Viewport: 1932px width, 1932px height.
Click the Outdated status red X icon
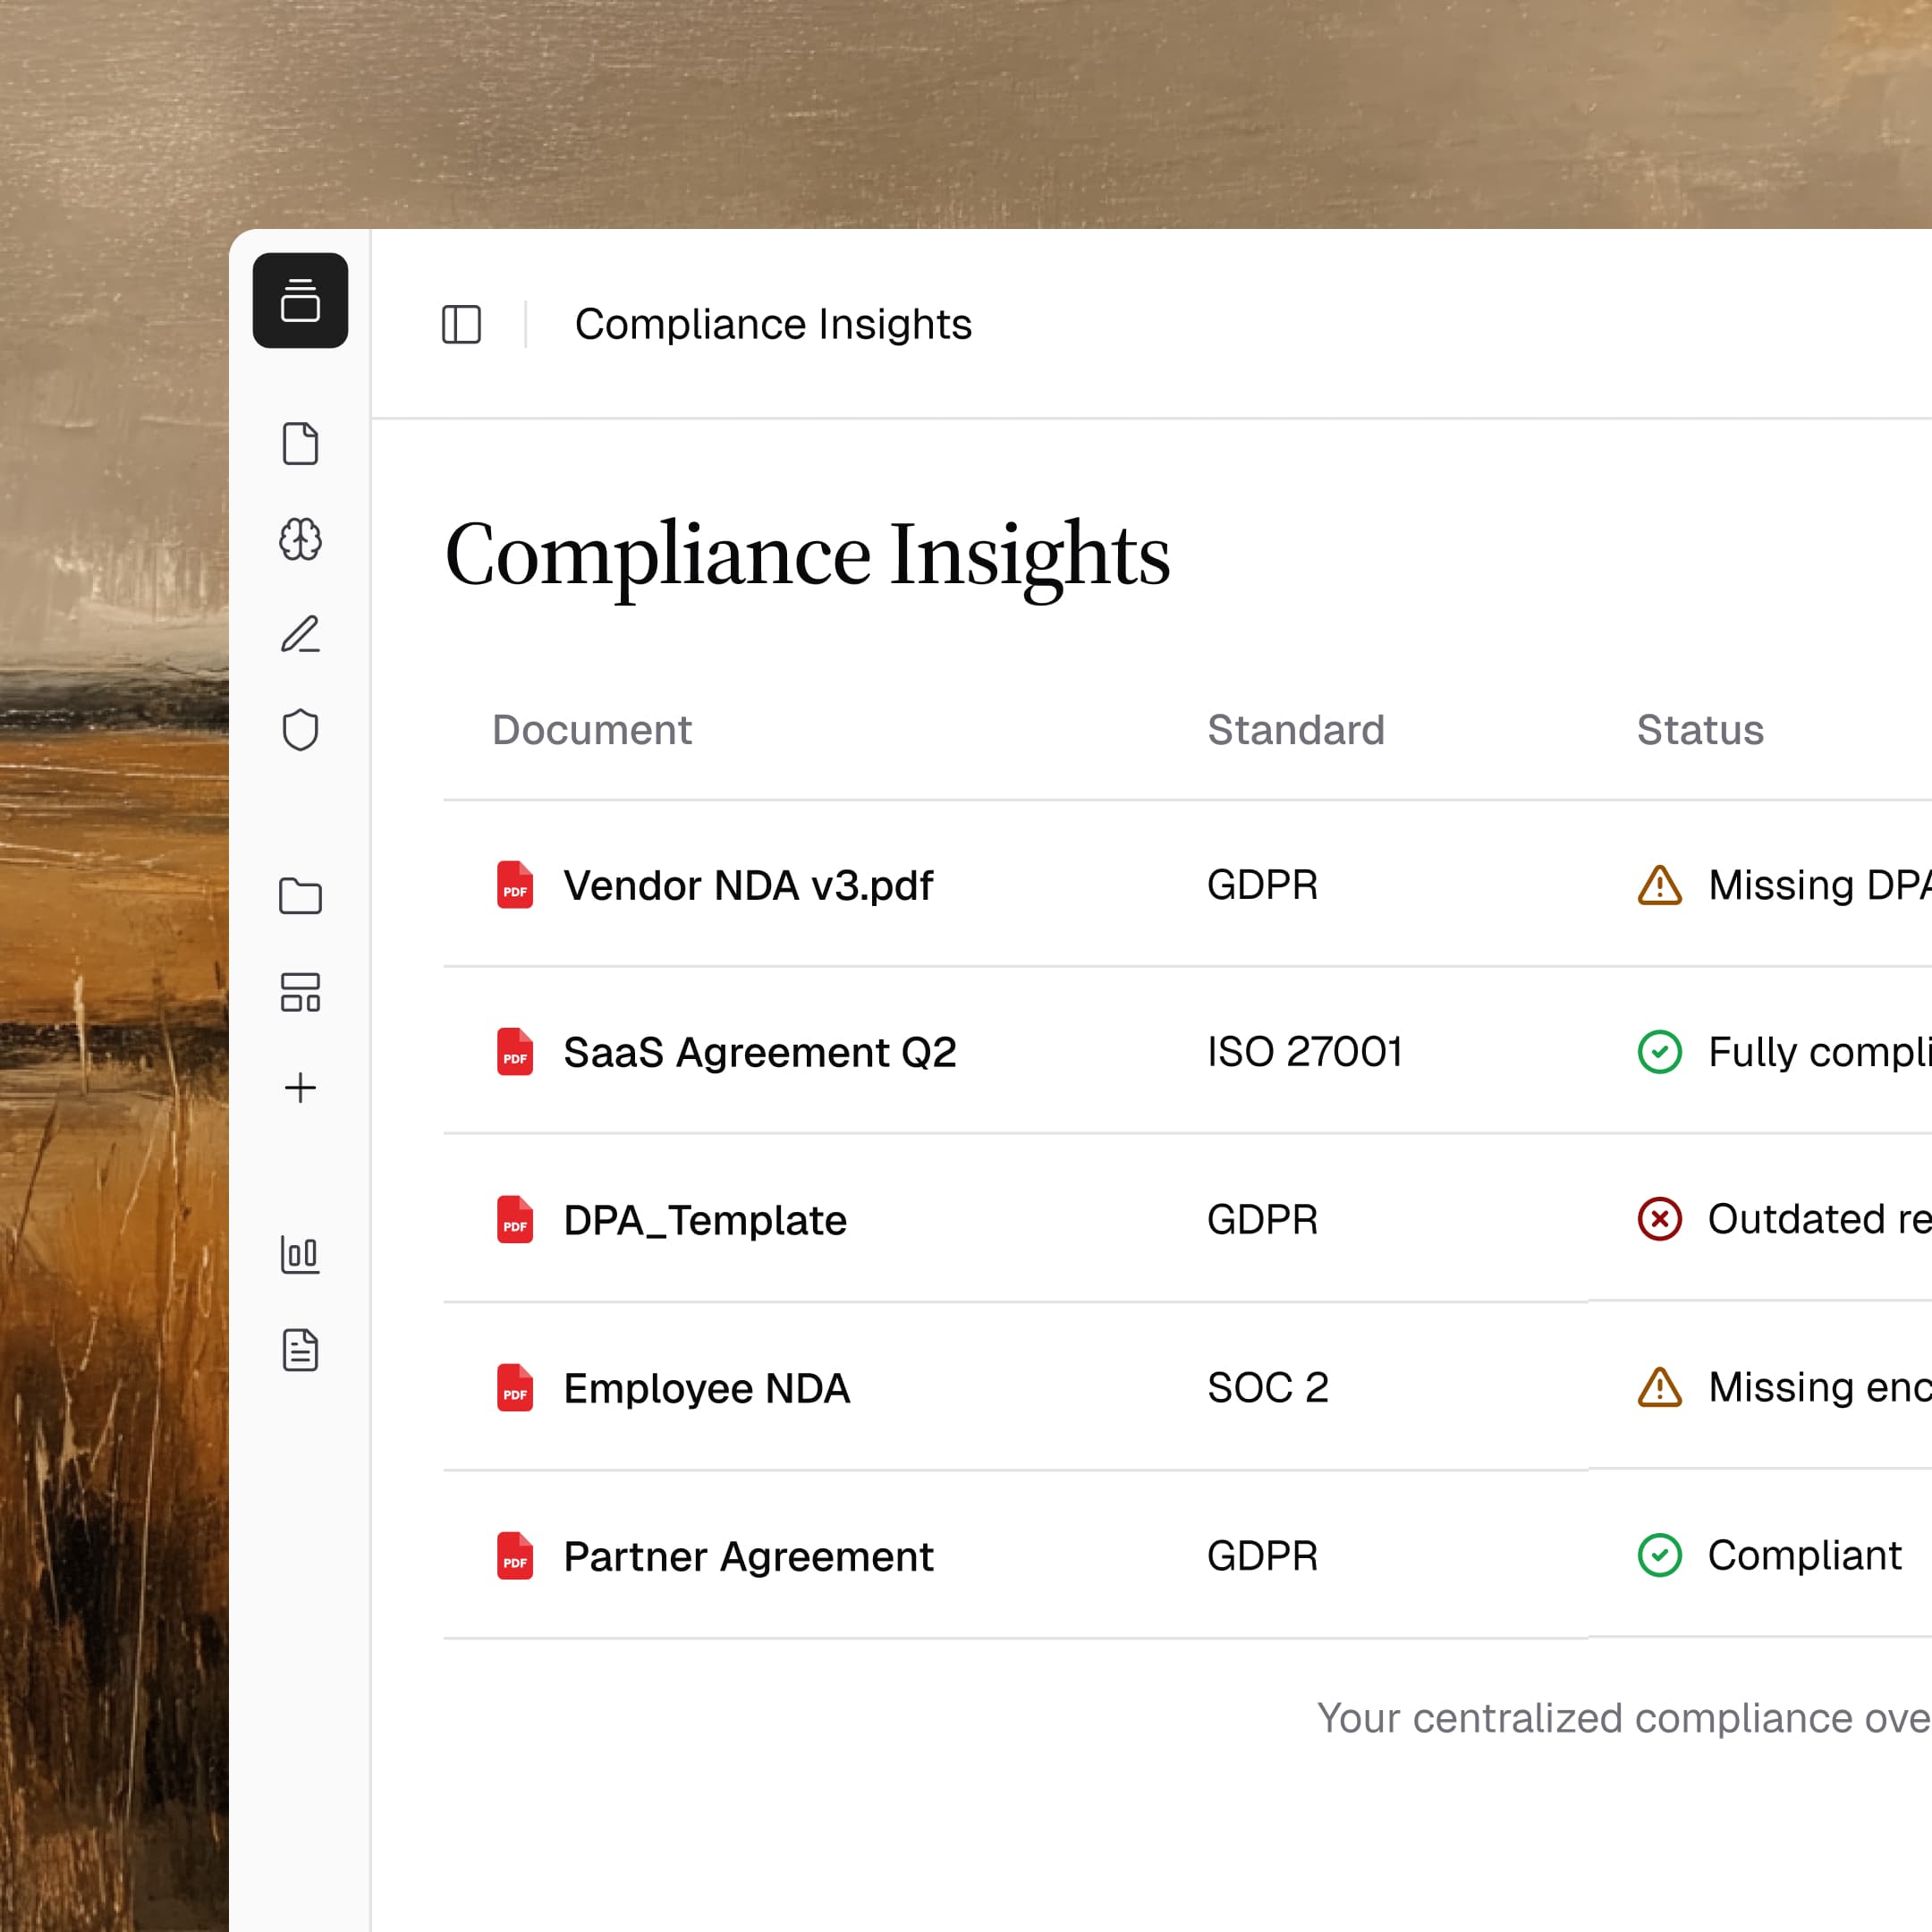point(1659,1219)
